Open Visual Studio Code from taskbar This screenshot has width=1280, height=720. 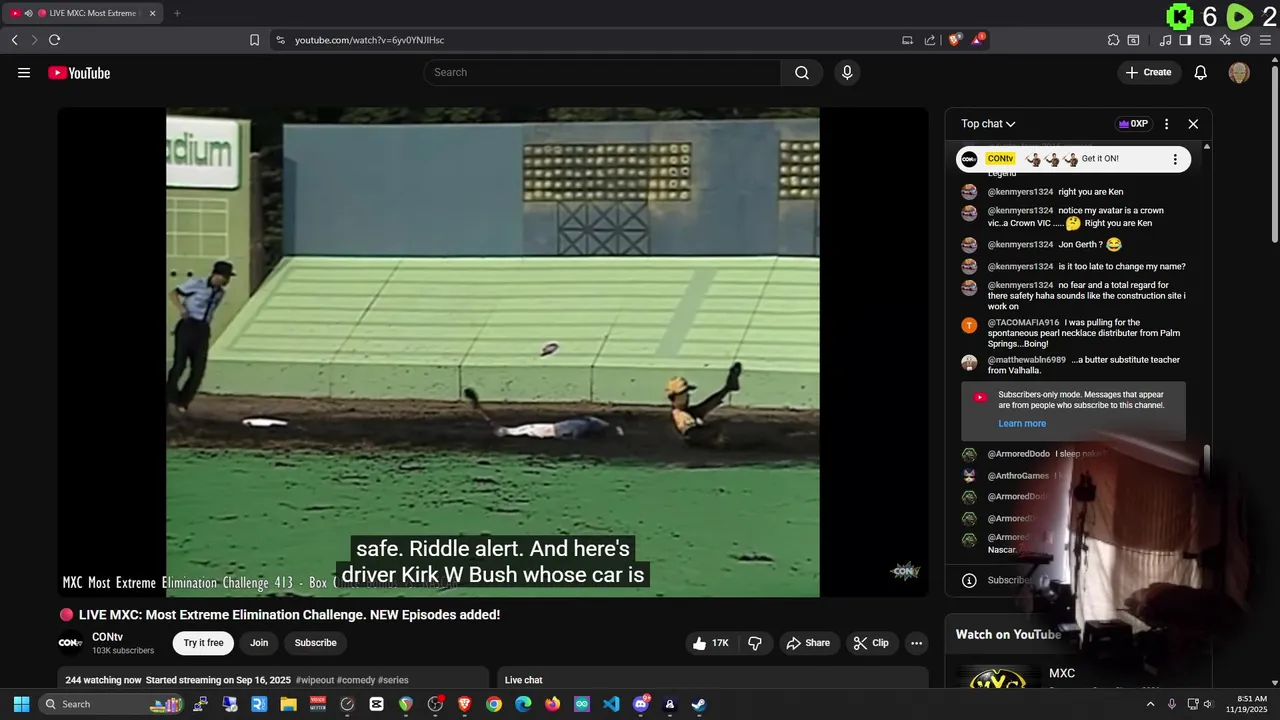[611, 704]
